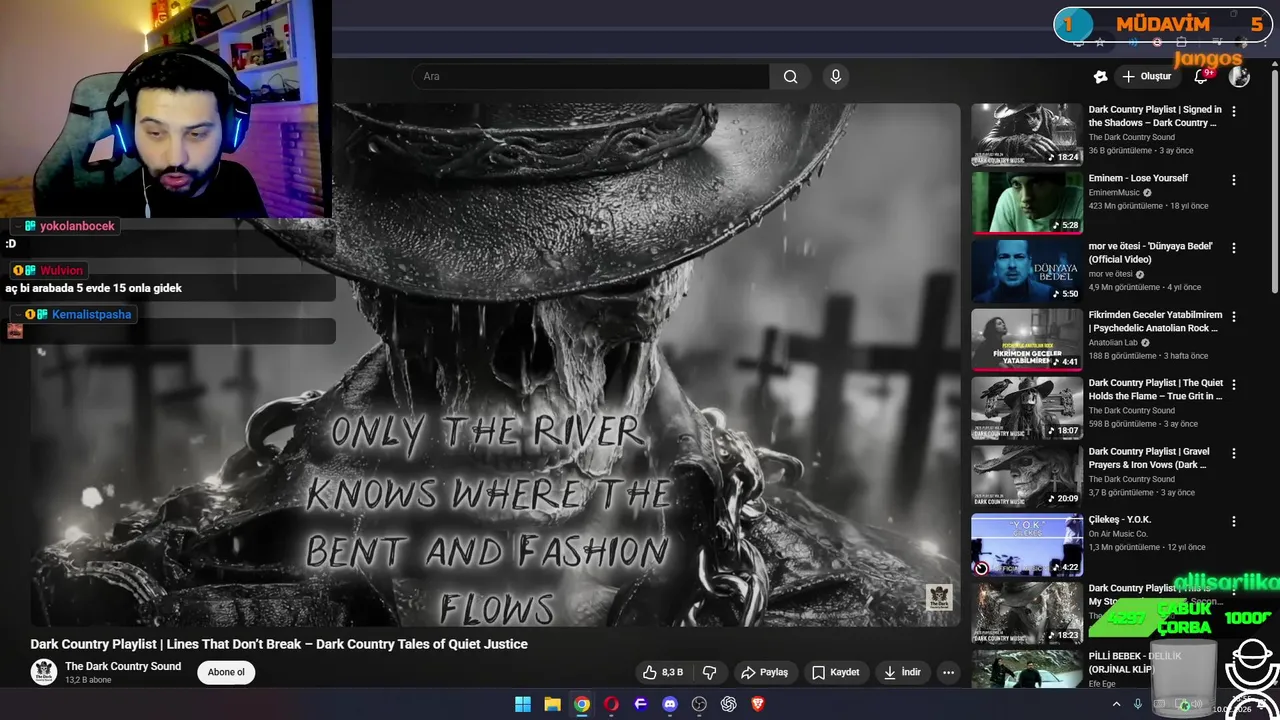Viewport: 1280px width, 720px height.
Task: Open options for Gravel Prayers & Iron Vows
Action: click(x=1234, y=453)
